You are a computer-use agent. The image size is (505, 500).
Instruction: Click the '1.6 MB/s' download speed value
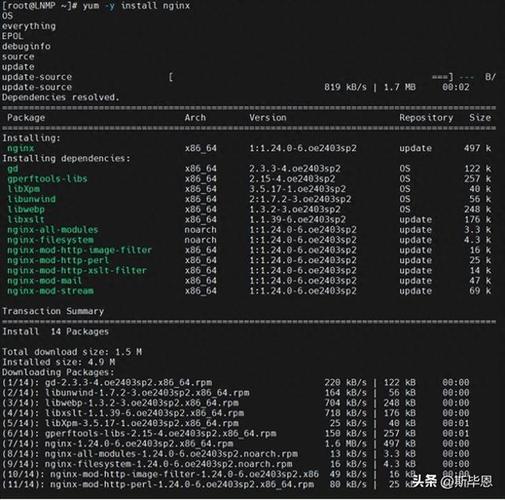click(346, 444)
